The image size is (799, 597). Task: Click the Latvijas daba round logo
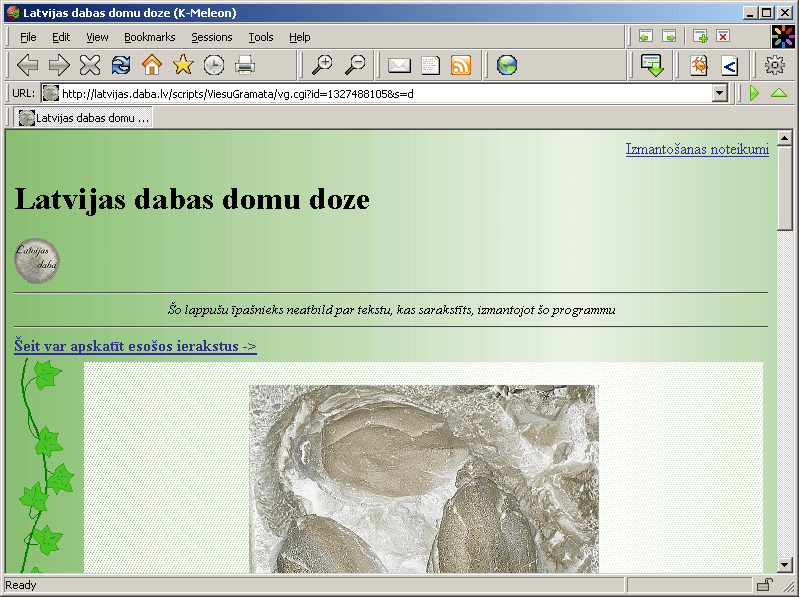[37, 260]
